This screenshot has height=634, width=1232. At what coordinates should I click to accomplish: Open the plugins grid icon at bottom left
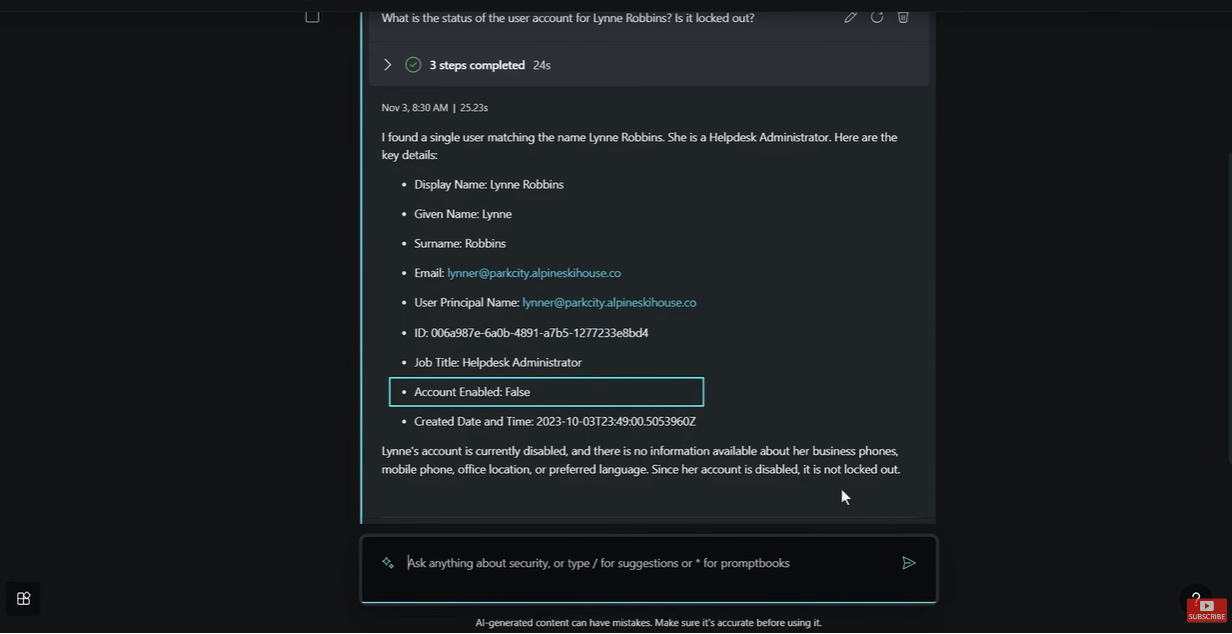tap(24, 598)
